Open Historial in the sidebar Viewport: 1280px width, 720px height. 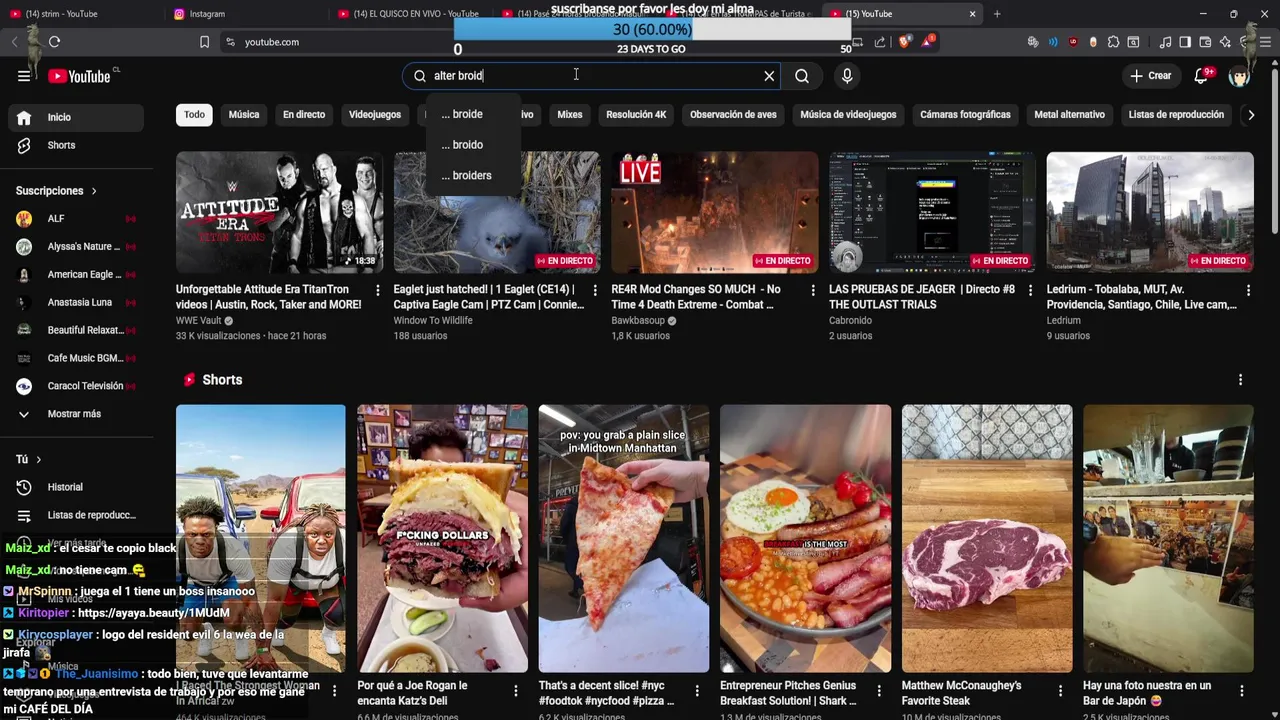click(x=76, y=487)
